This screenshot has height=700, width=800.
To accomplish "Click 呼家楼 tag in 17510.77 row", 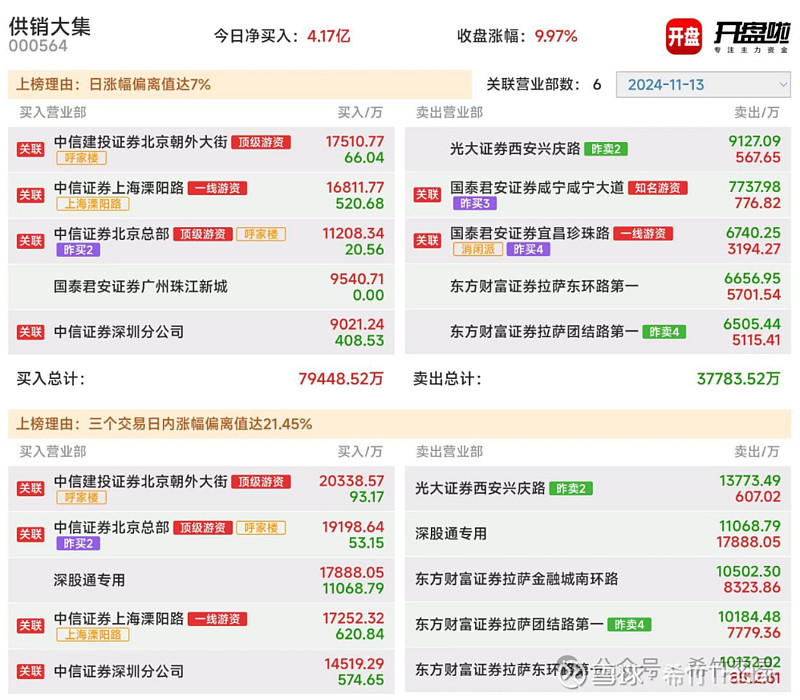I will click(82, 158).
